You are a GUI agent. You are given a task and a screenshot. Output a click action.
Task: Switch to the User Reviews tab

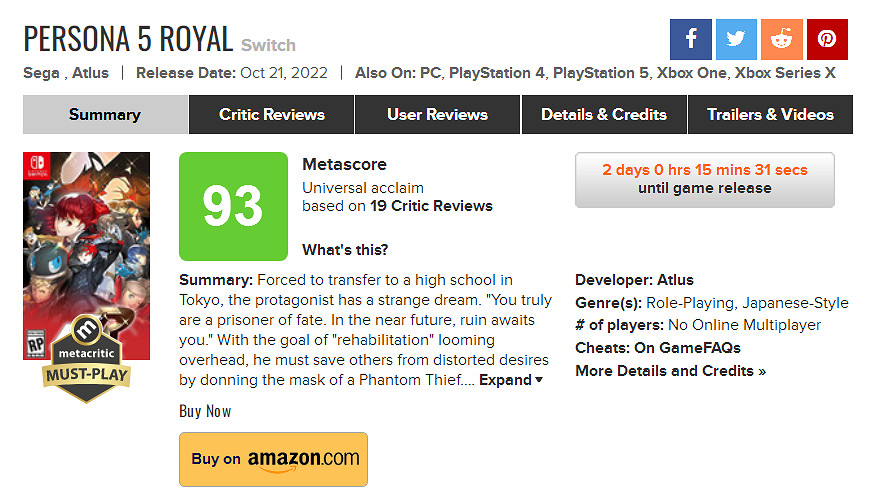pyautogui.click(x=437, y=115)
